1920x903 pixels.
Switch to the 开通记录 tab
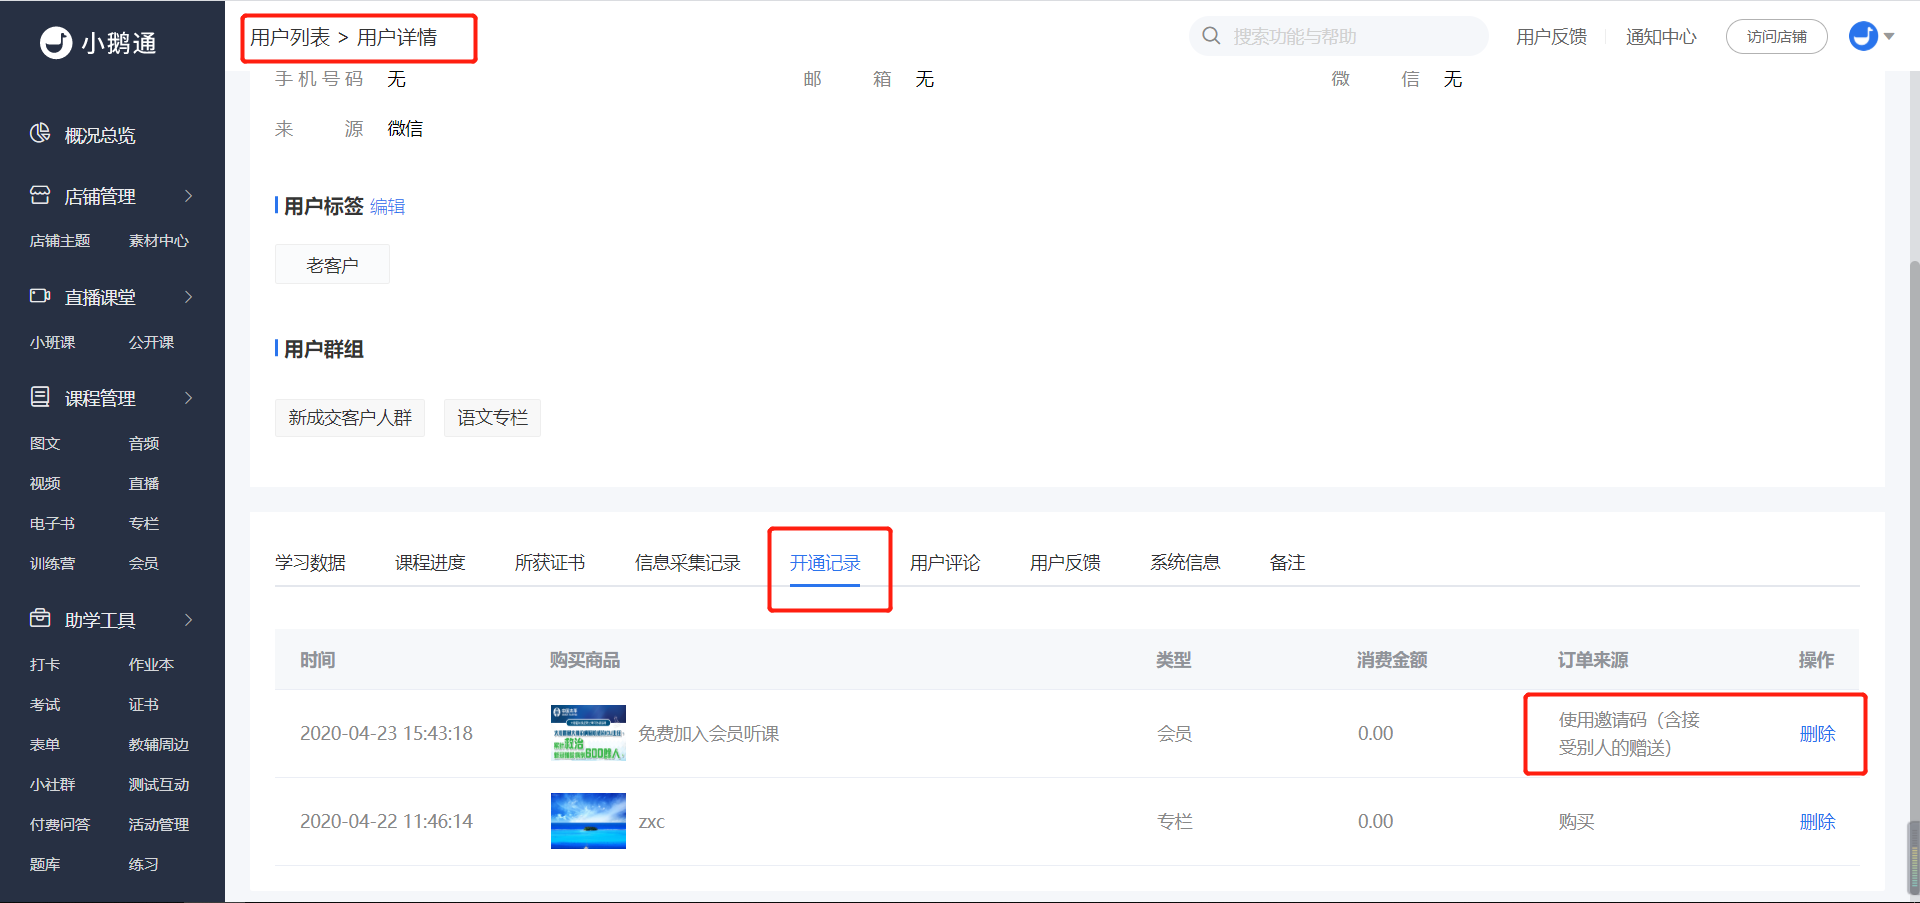(825, 563)
